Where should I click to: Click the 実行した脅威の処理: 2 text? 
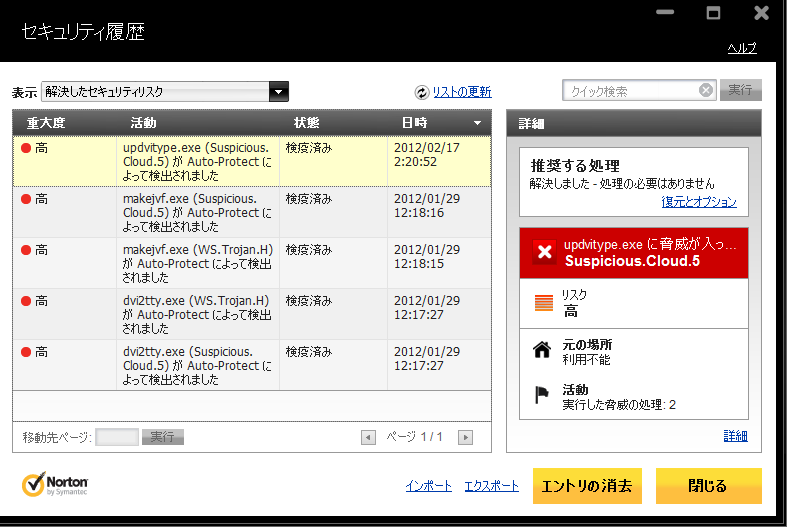pos(619,405)
